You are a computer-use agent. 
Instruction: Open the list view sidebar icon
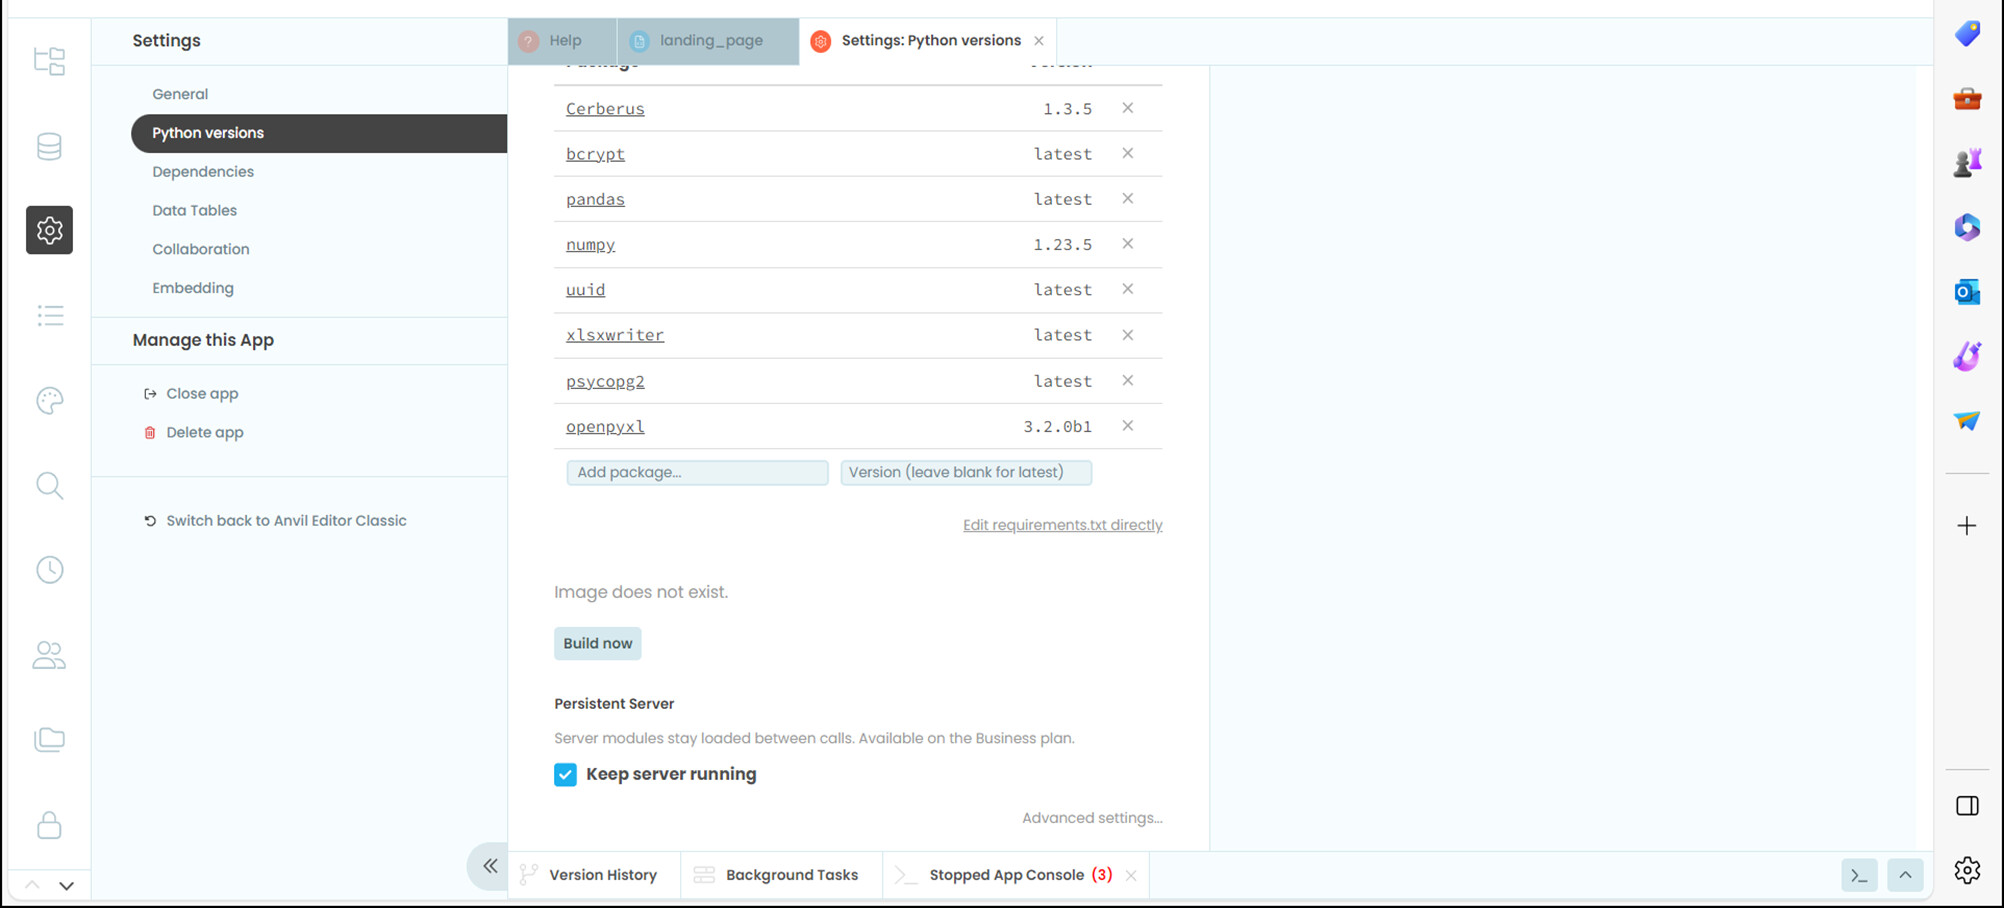49,315
